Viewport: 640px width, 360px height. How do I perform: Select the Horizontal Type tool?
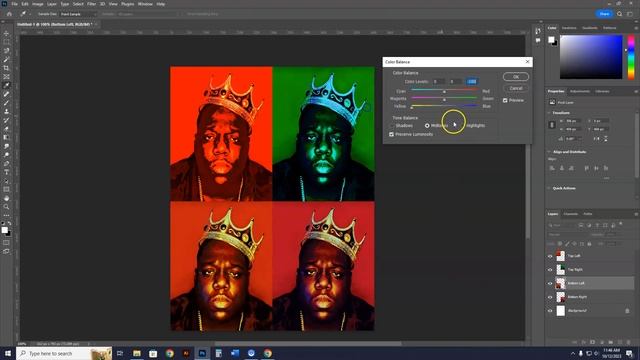pos(6,172)
